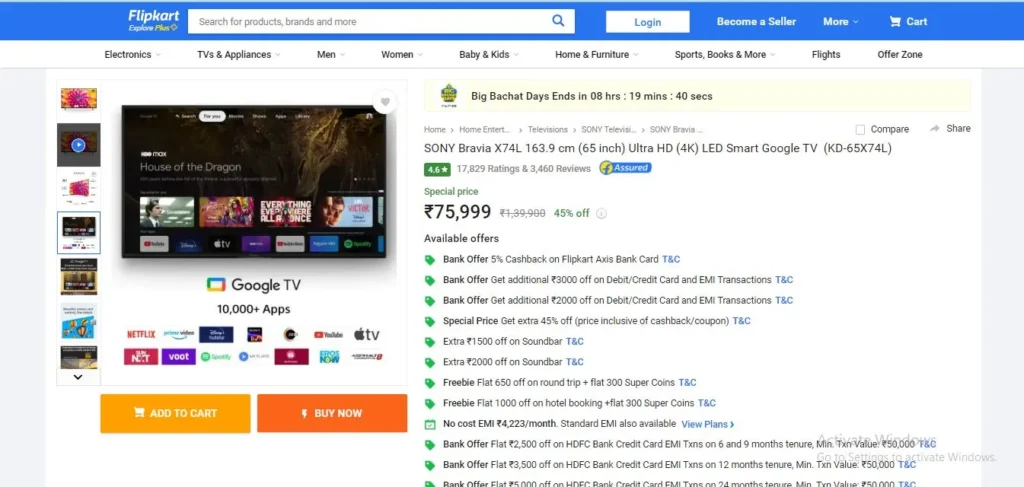The image size is (1024, 487).
Task: Show more thumbnails with down chevron
Action: click(78, 377)
